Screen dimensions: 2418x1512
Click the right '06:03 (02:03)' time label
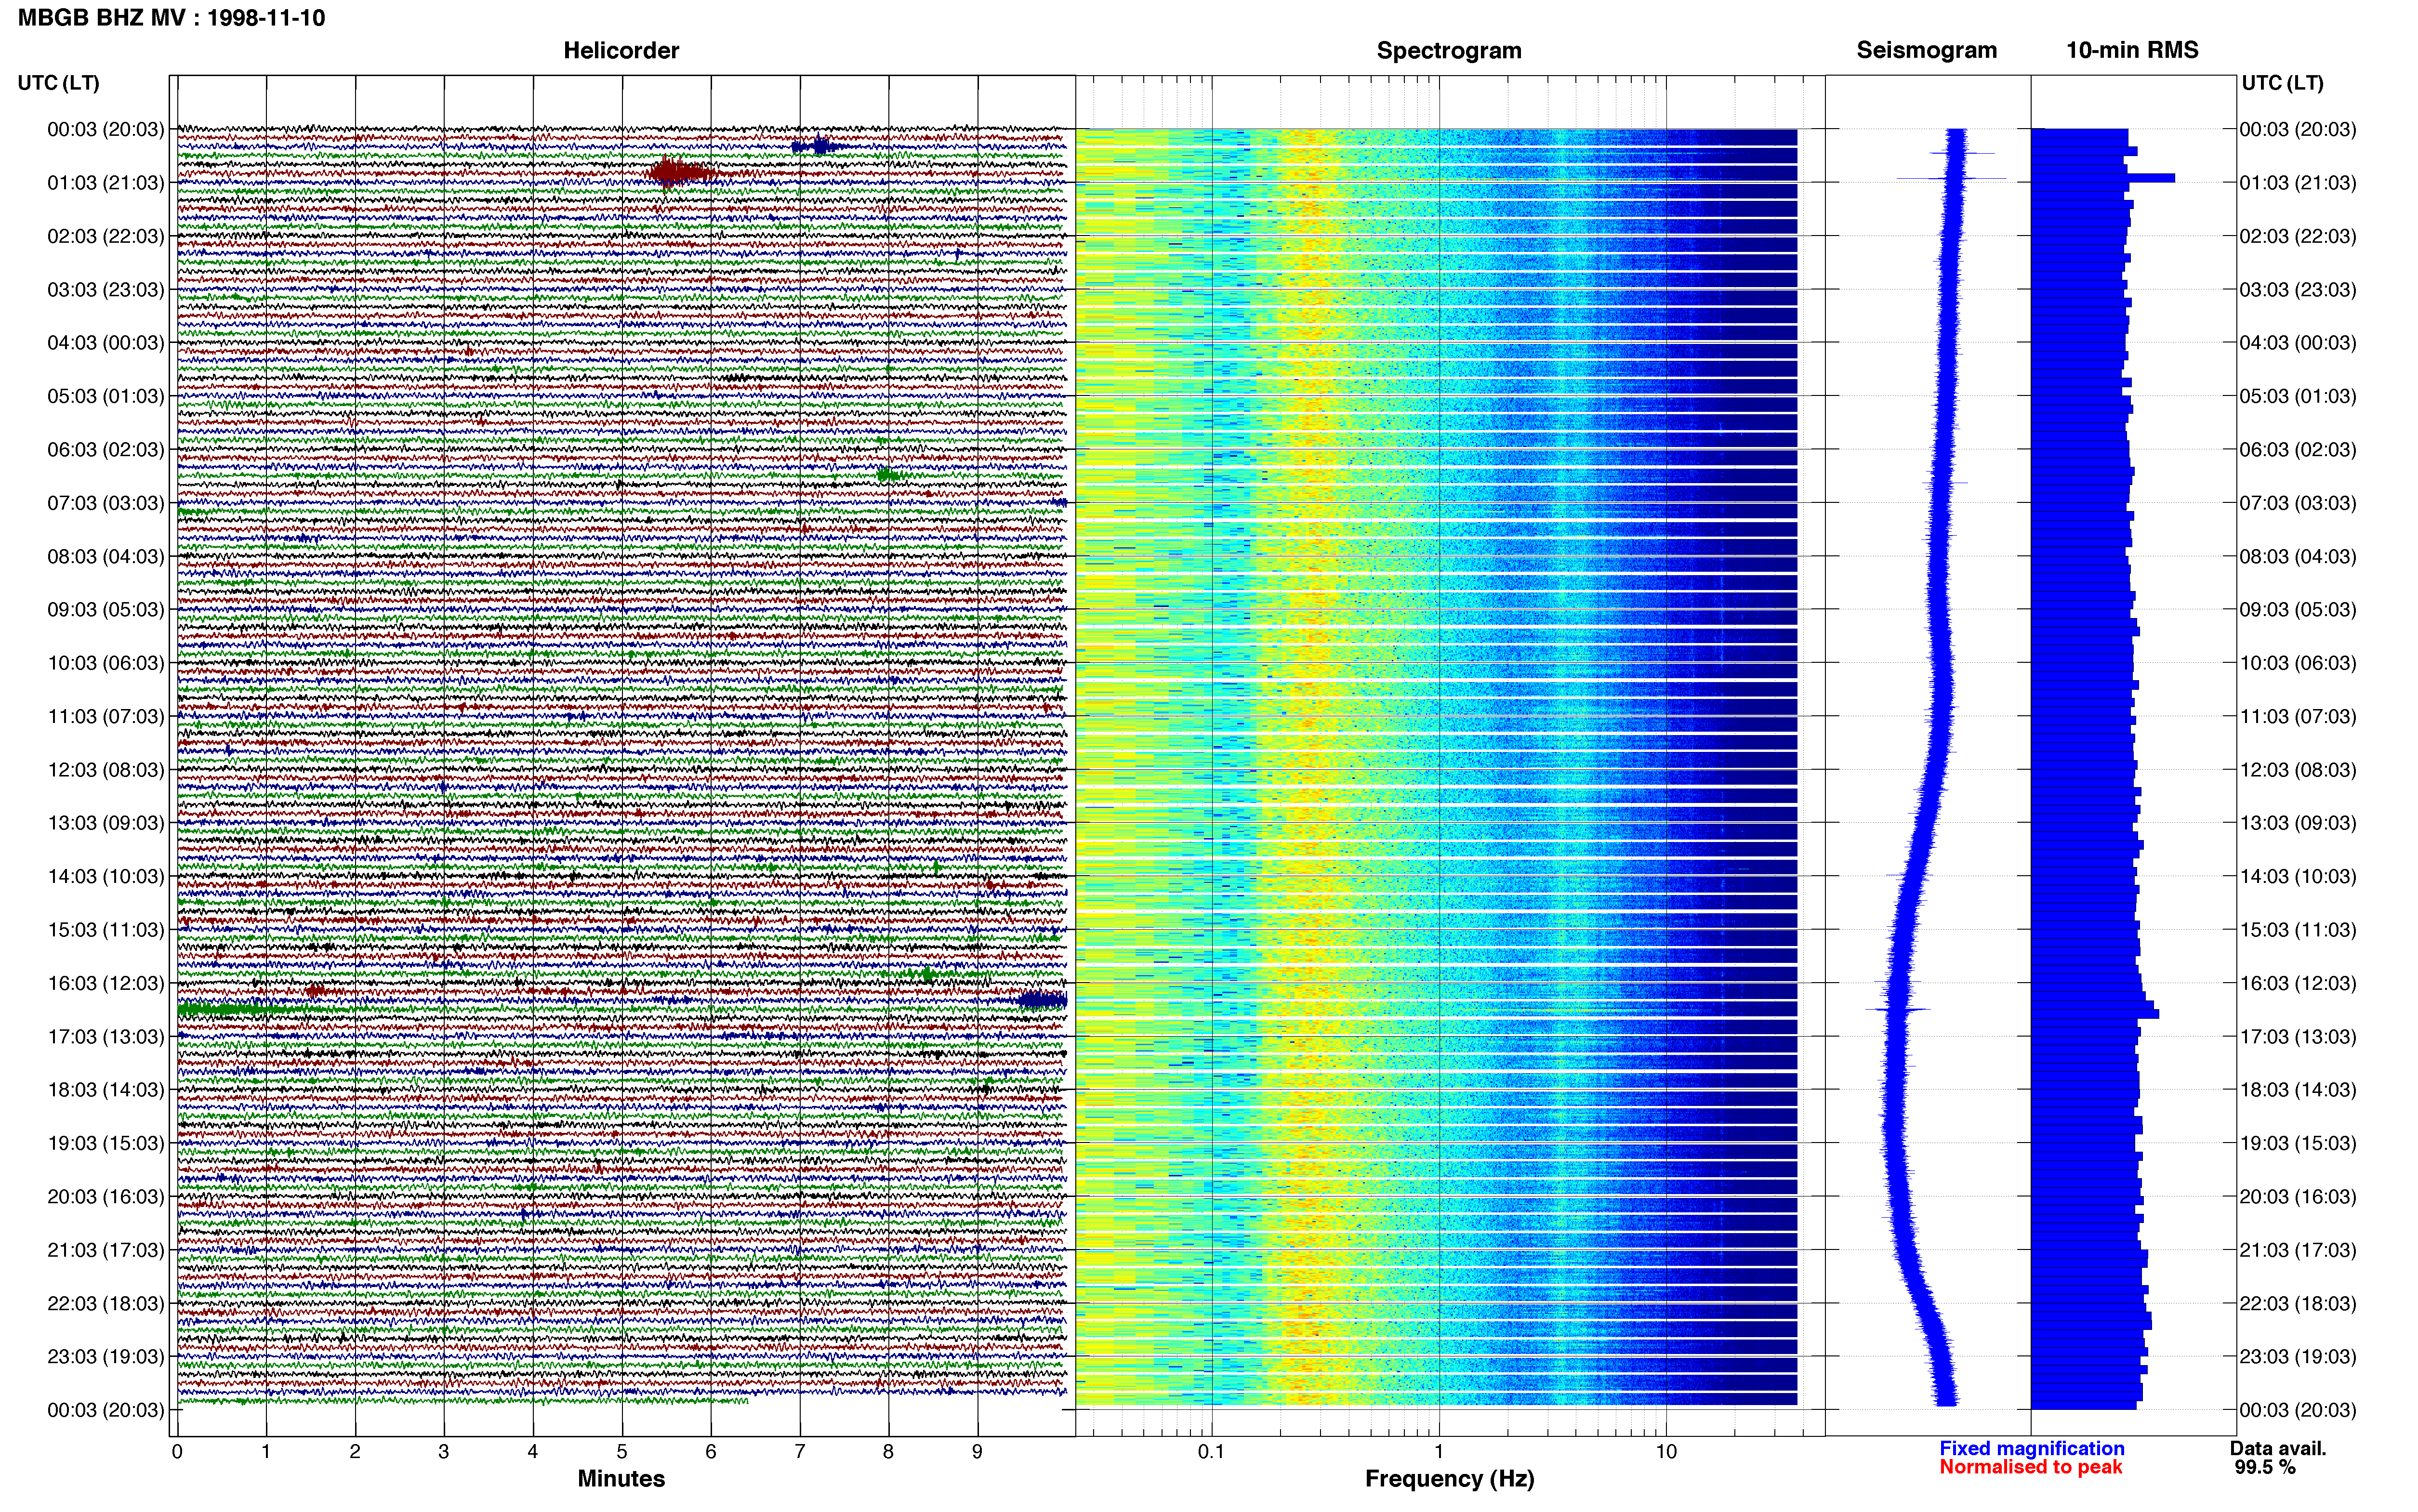tap(2298, 450)
